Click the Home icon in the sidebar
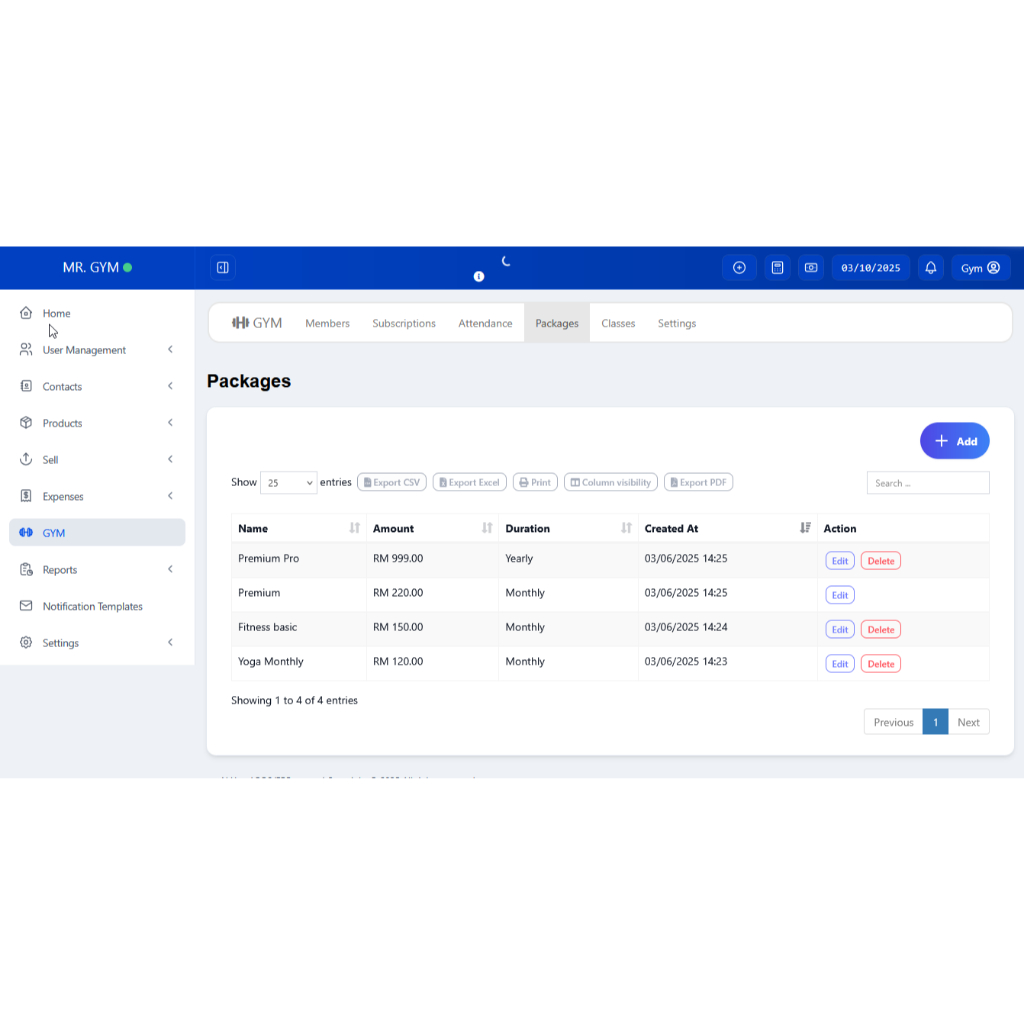This screenshot has width=1024, height=1024. pos(26,313)
